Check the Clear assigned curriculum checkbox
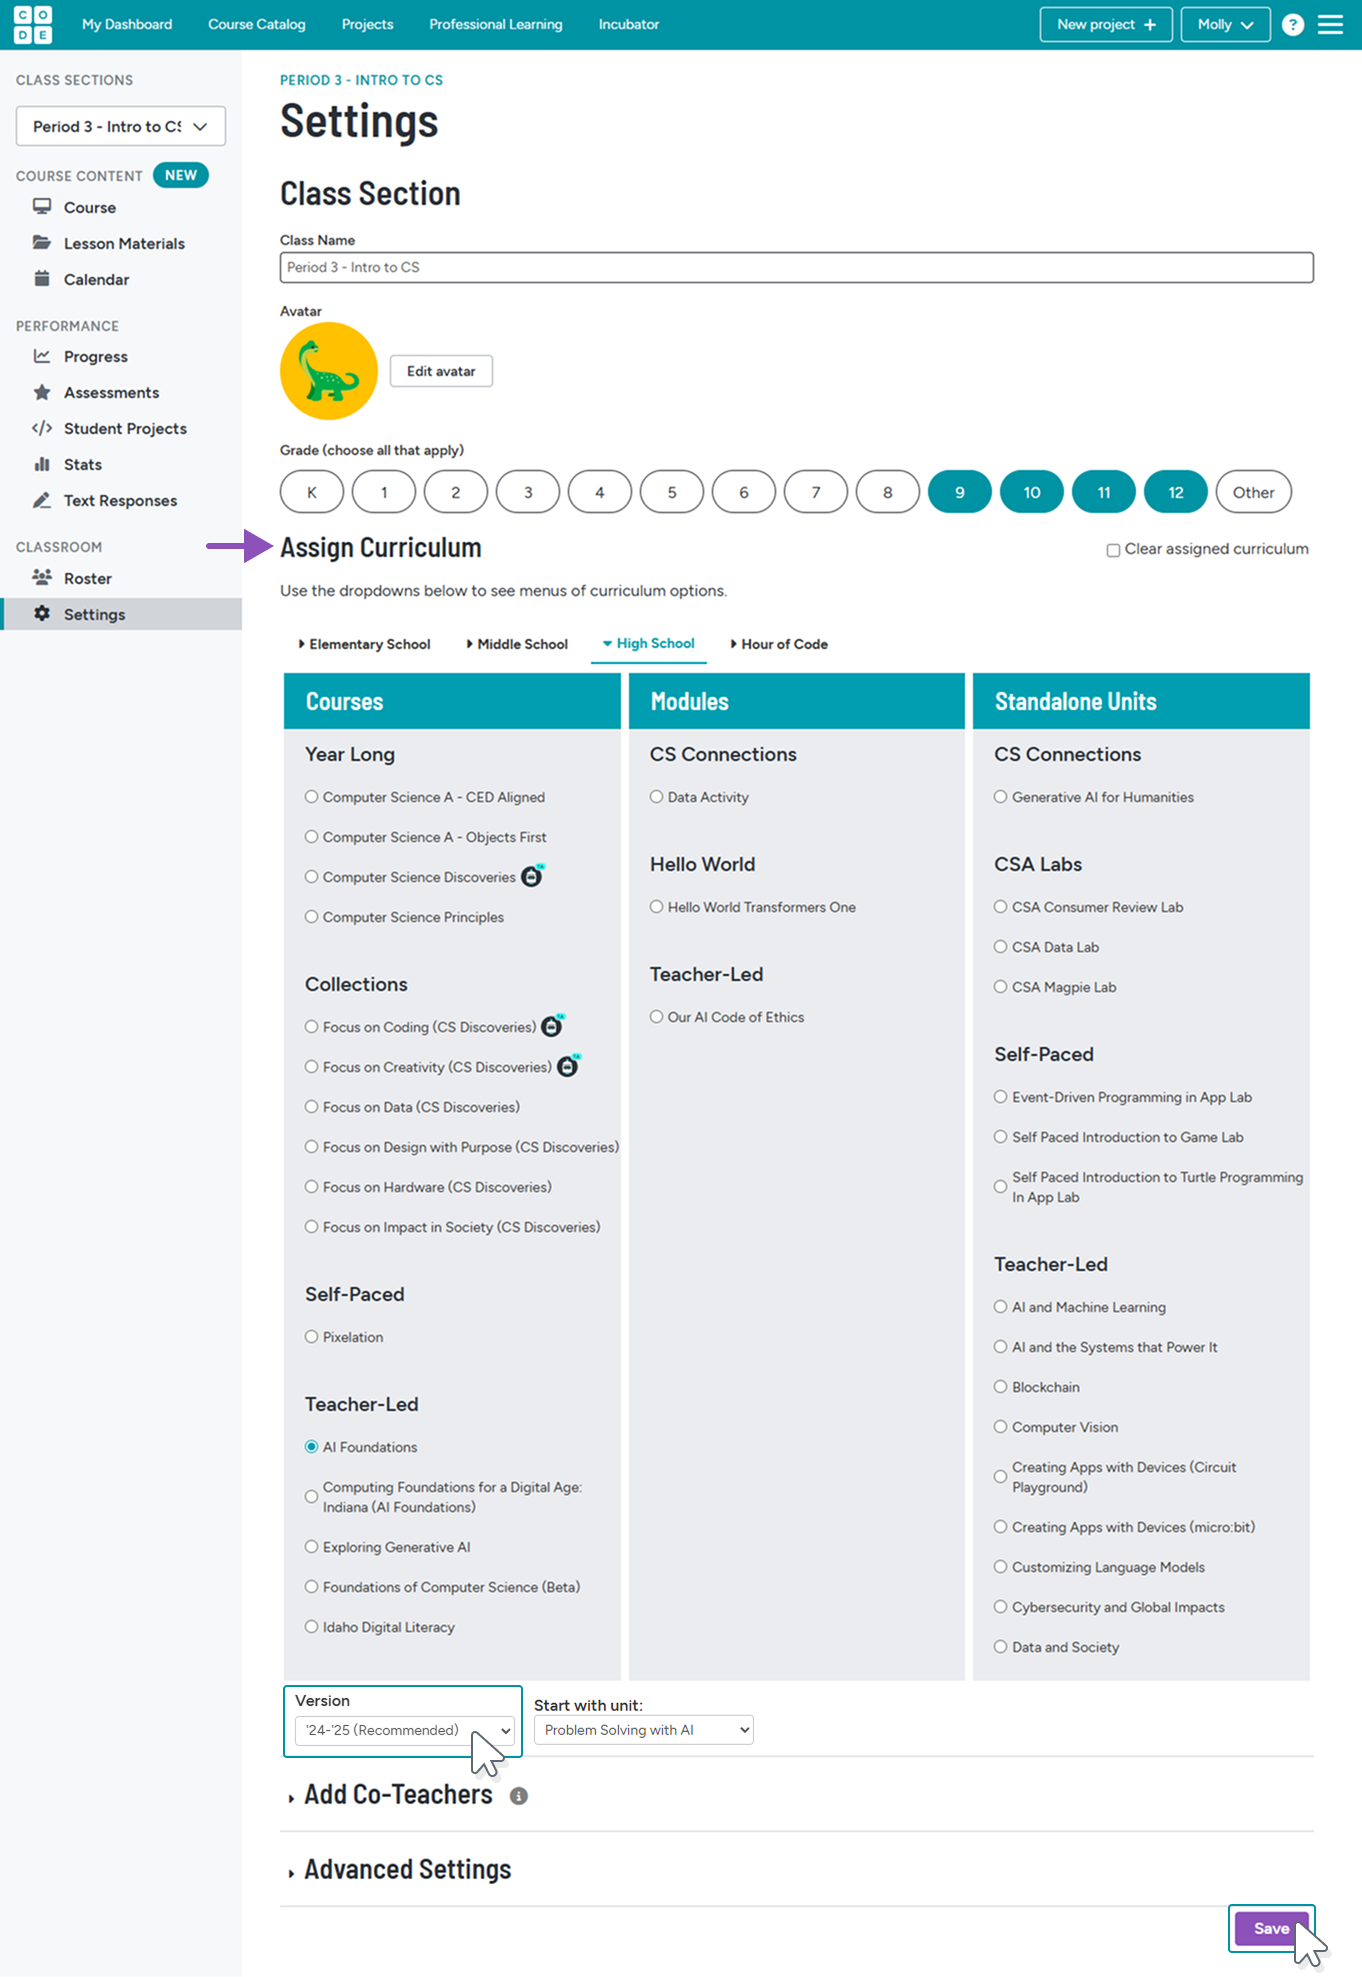 pyautogui.click(x=1113, y=550)
